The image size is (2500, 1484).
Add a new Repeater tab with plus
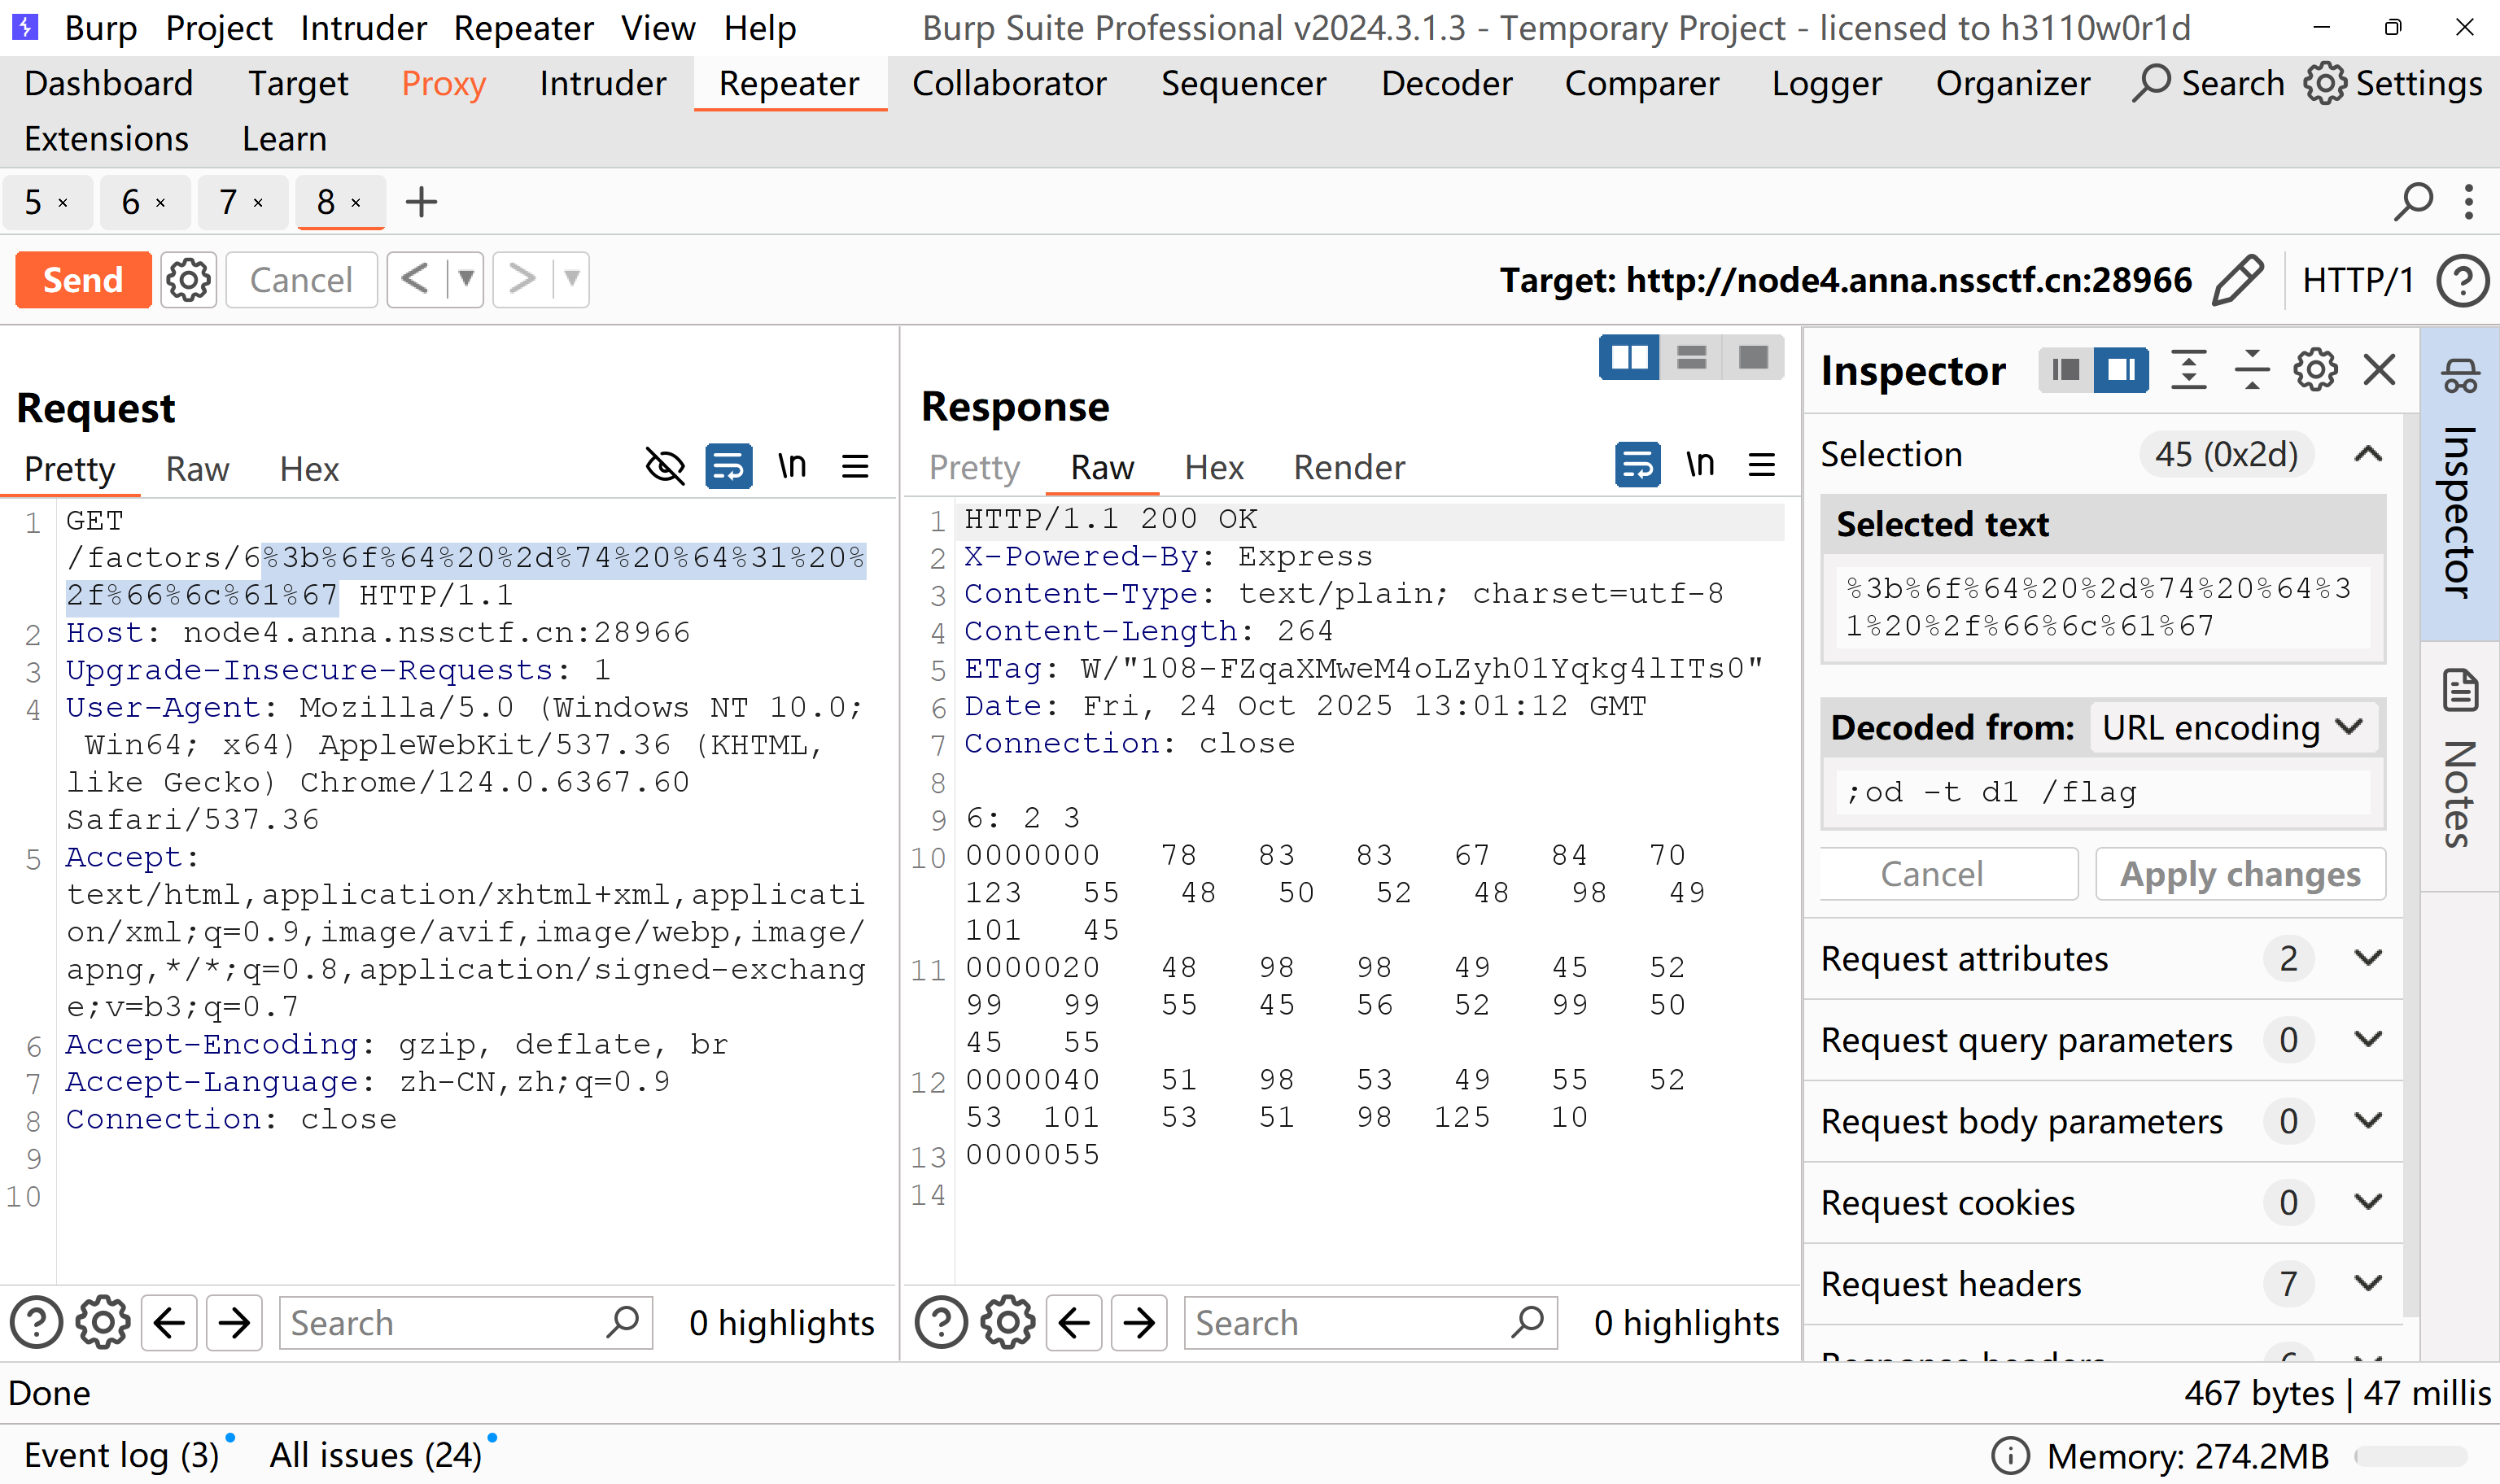tap(421, 202)
